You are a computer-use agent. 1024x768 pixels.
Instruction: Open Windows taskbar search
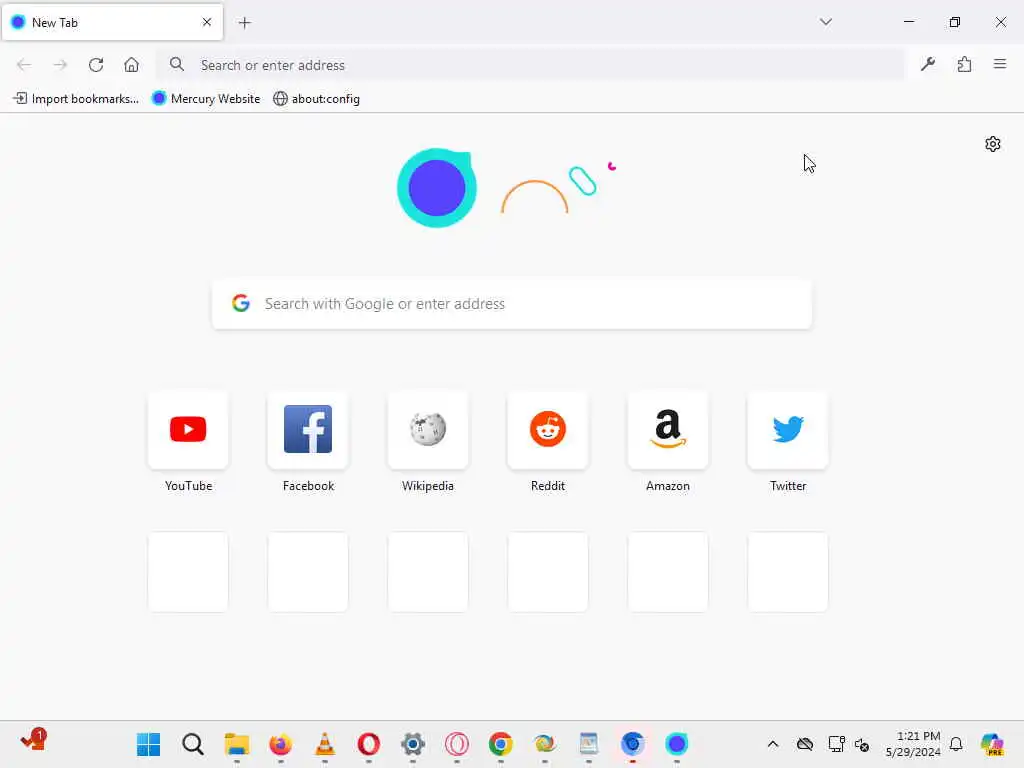point(193,744)
